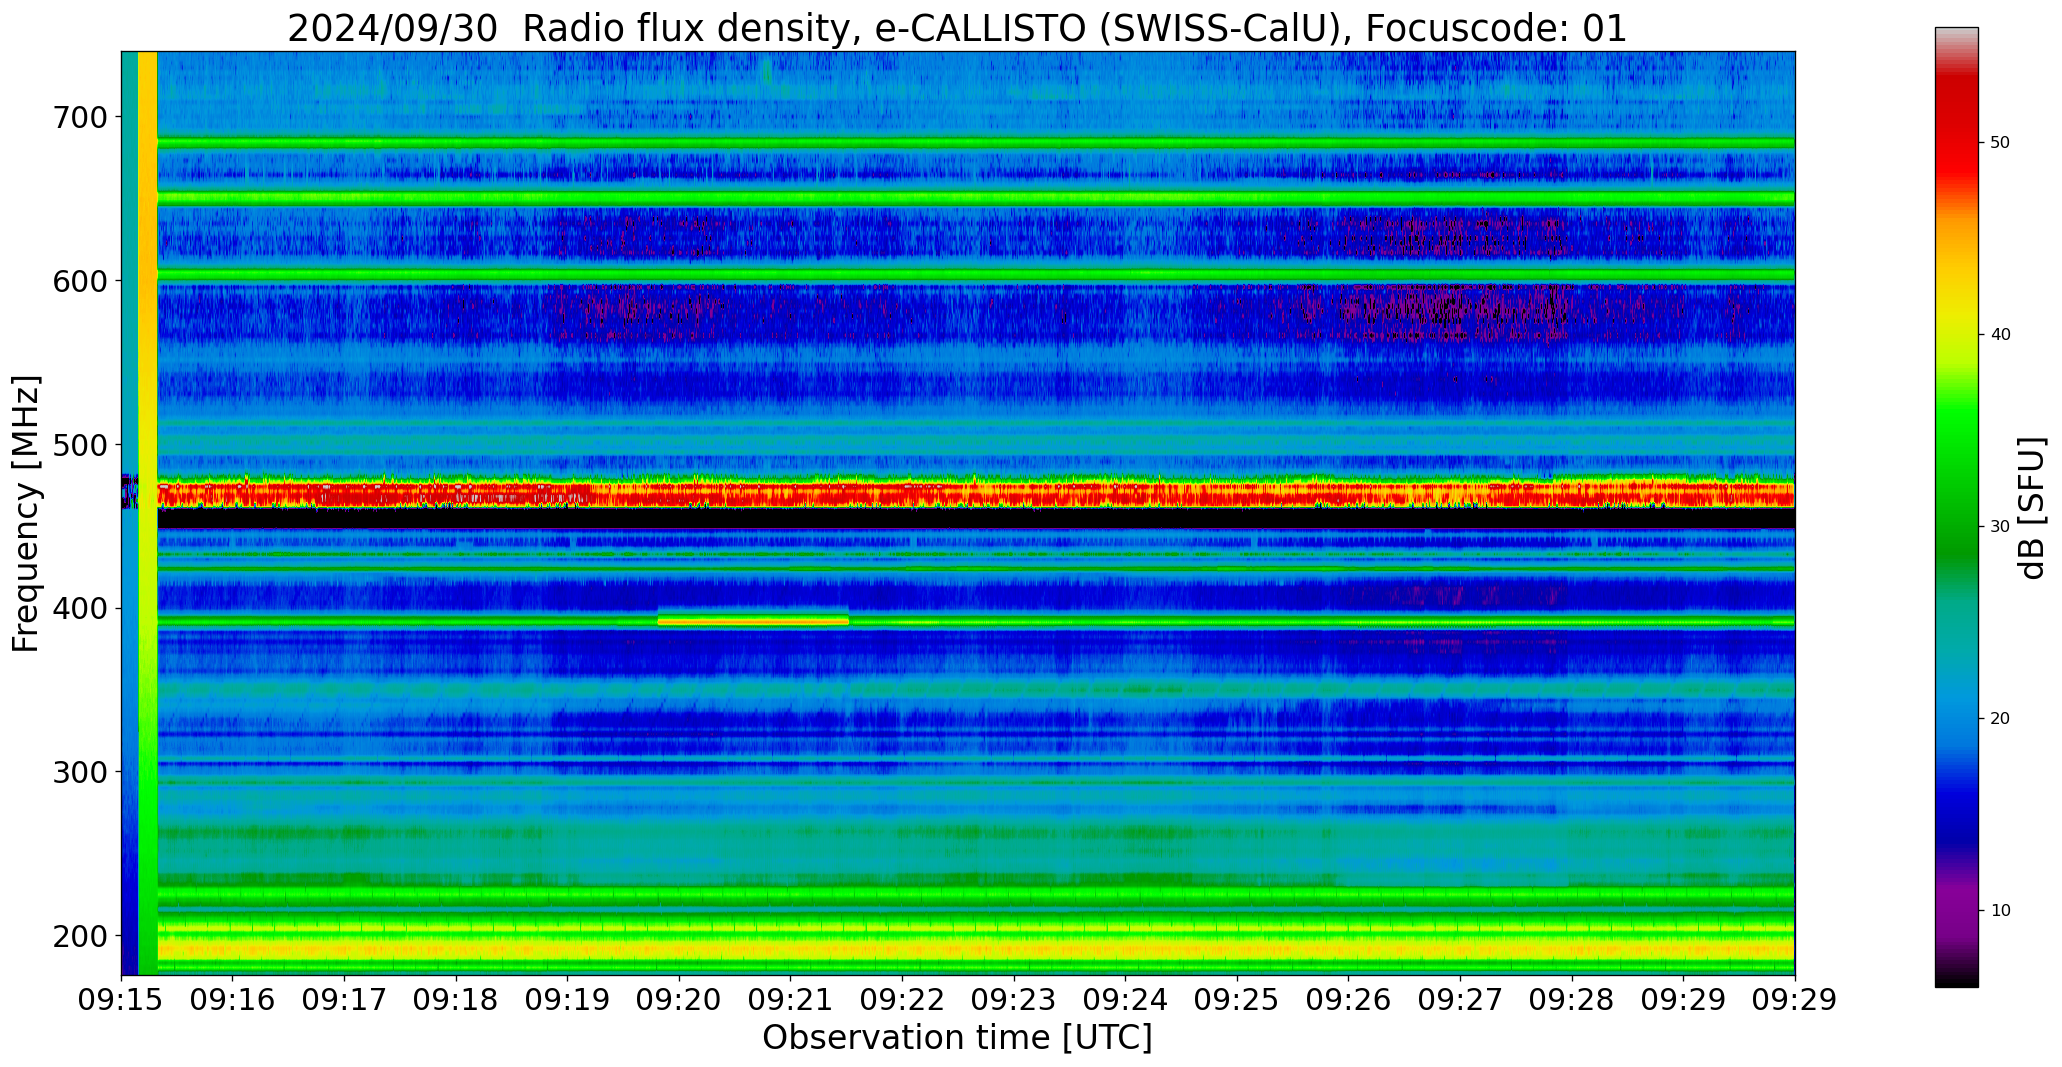Click the colorbar 40 tick label

pos(2000,335)
